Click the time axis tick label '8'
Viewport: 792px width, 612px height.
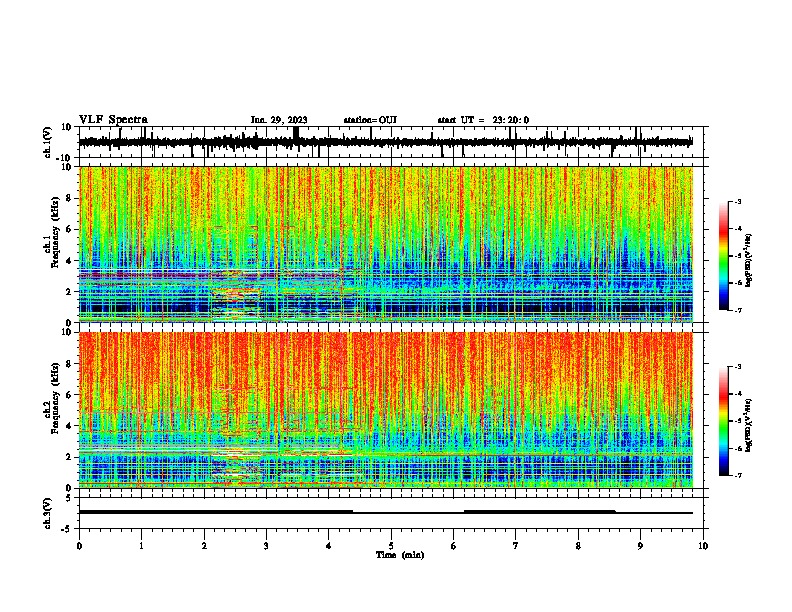click(578, 546)
